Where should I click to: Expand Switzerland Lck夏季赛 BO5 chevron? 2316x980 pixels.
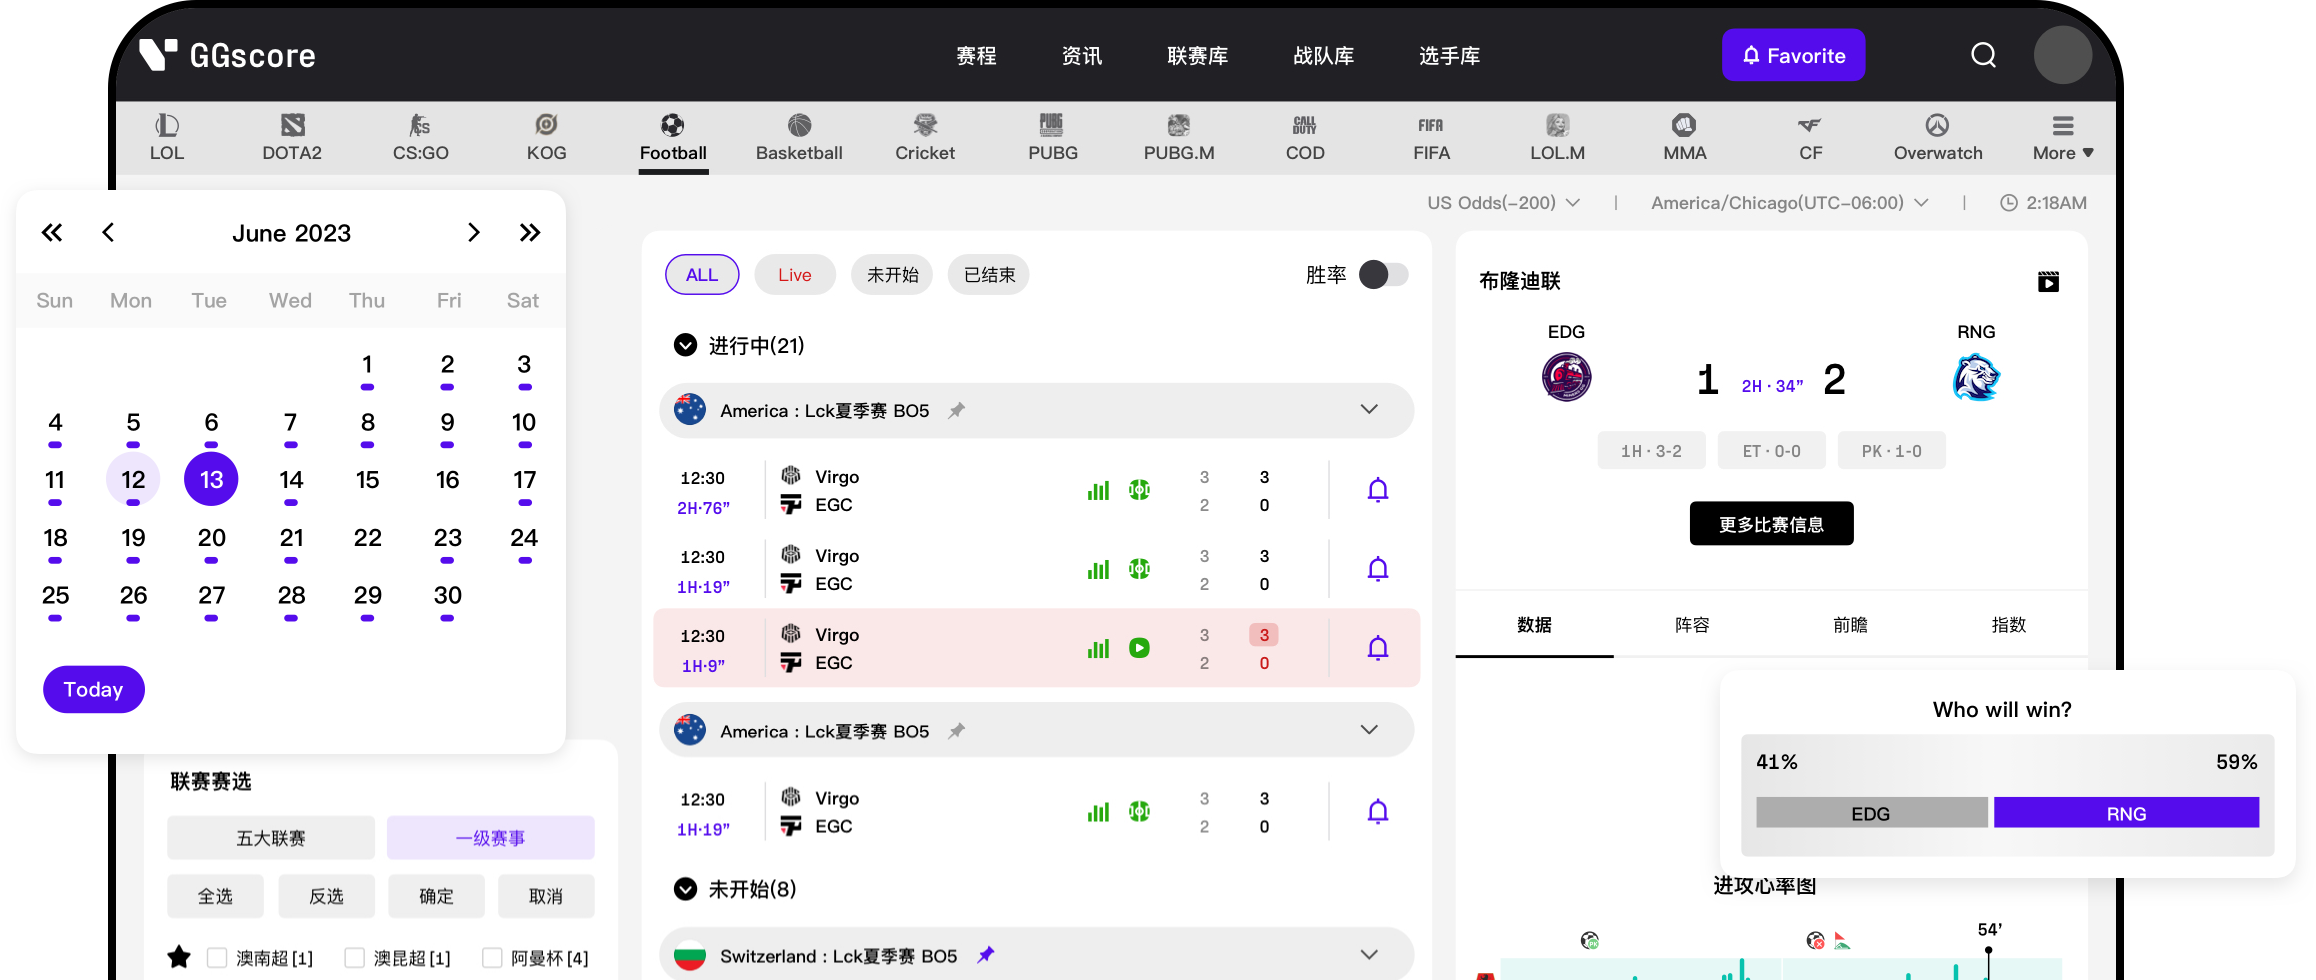1369,955
